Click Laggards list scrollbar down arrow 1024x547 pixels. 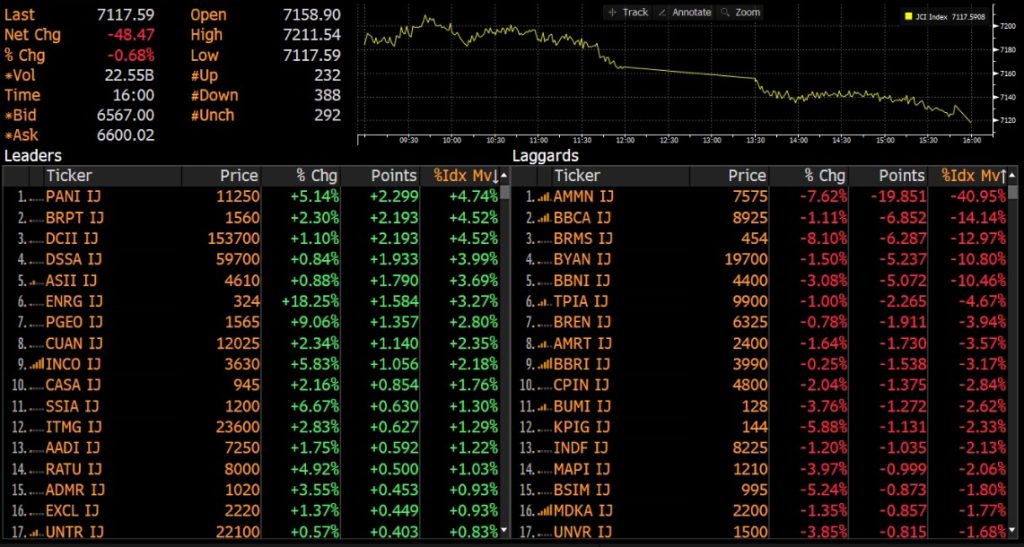1013,530
